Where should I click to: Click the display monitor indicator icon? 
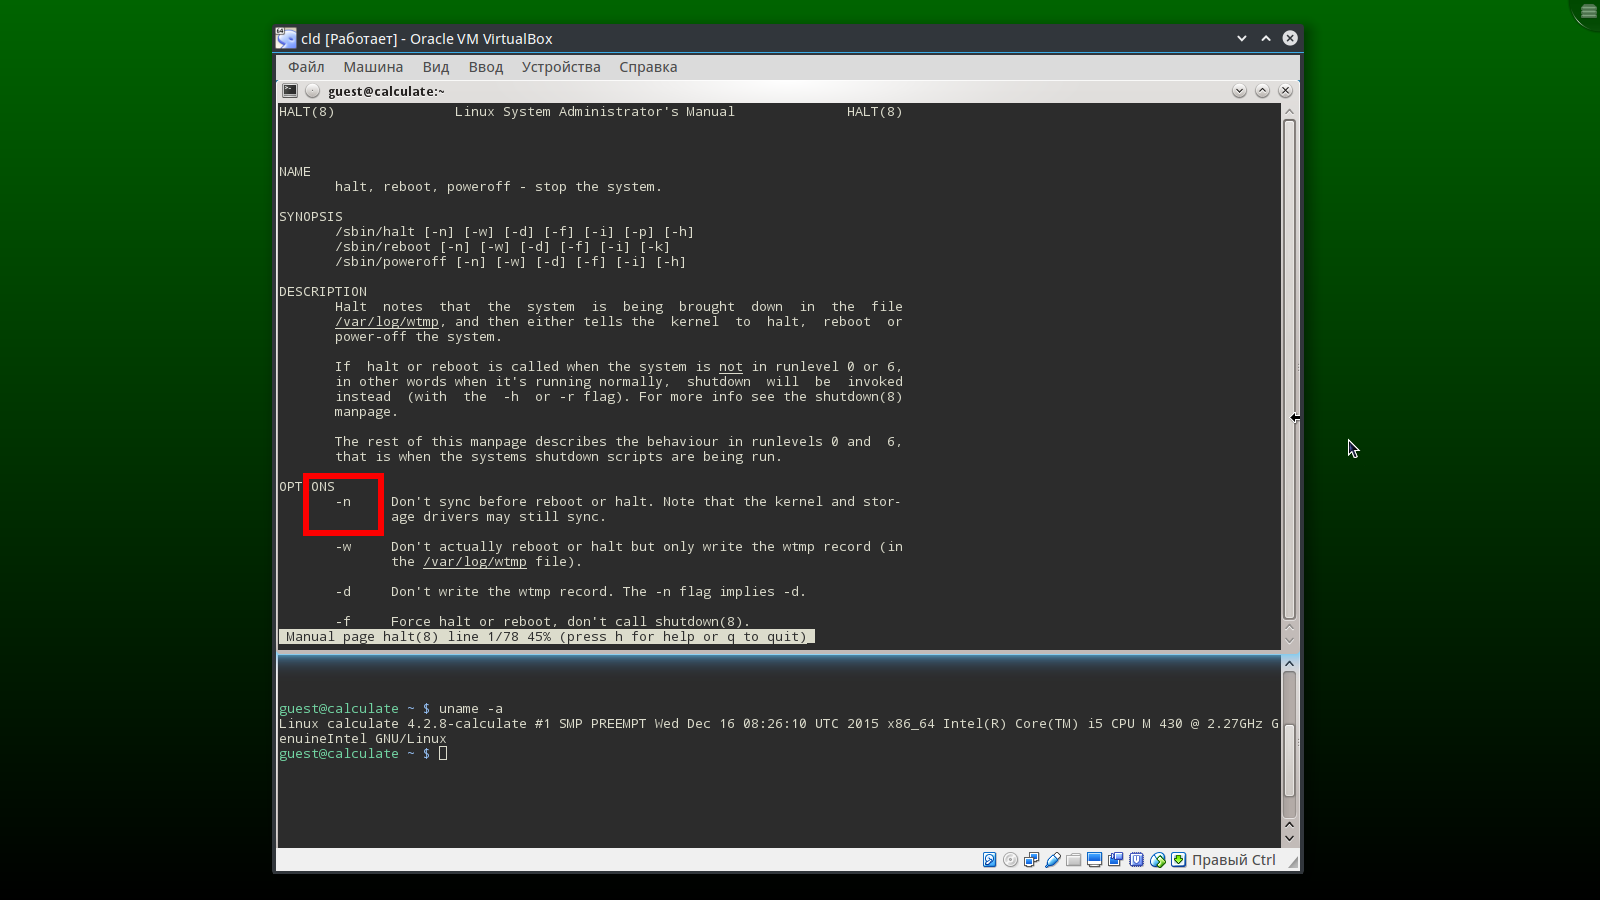[1094, 860]
